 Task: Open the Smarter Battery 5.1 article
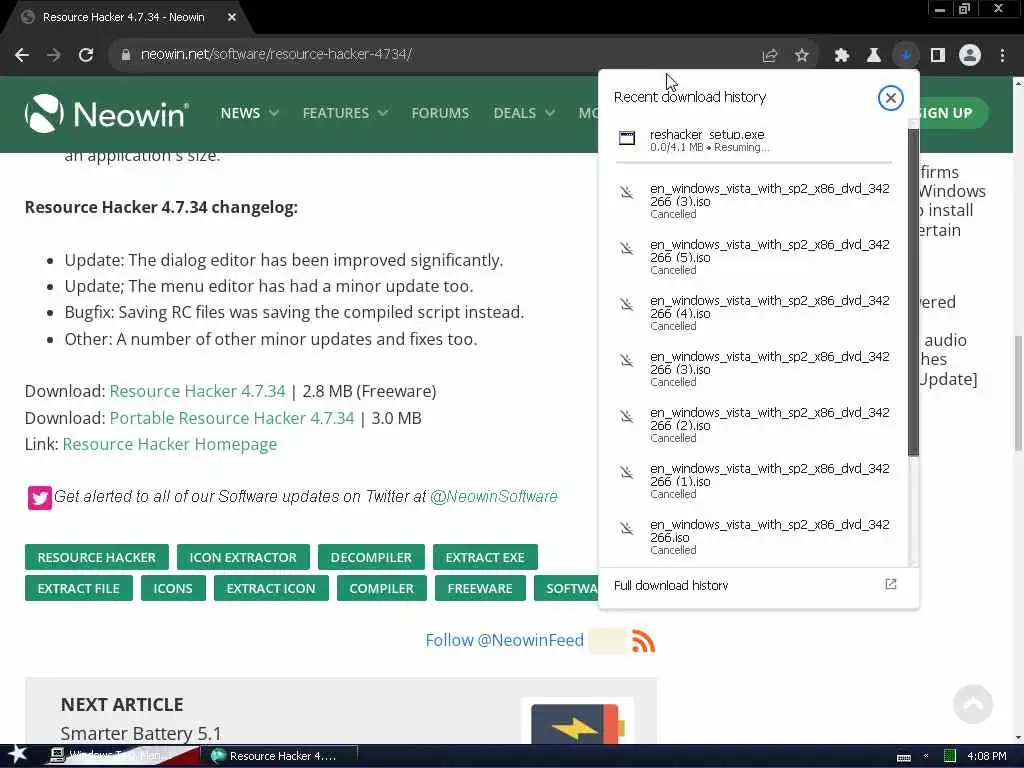click(140, 733)
